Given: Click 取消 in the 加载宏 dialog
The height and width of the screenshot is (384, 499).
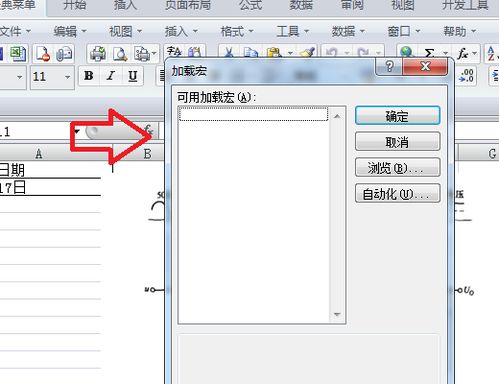Looking at the screenshot, I should [x=397, y=142].
